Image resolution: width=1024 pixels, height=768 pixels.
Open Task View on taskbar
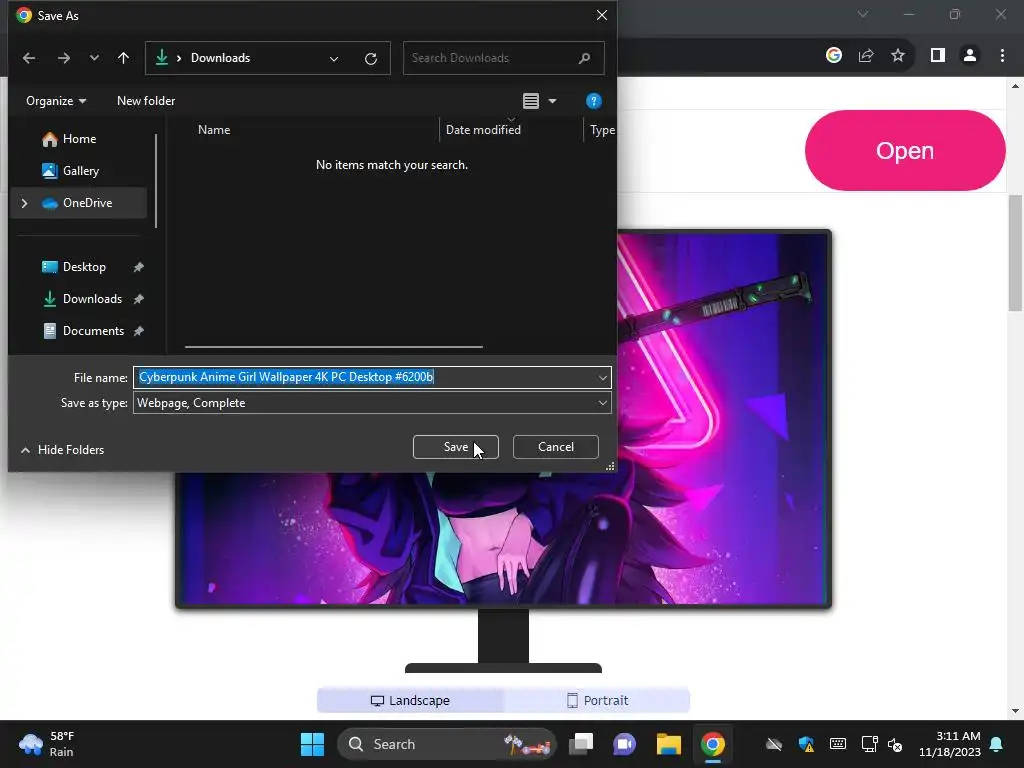(x=581, y=744)
